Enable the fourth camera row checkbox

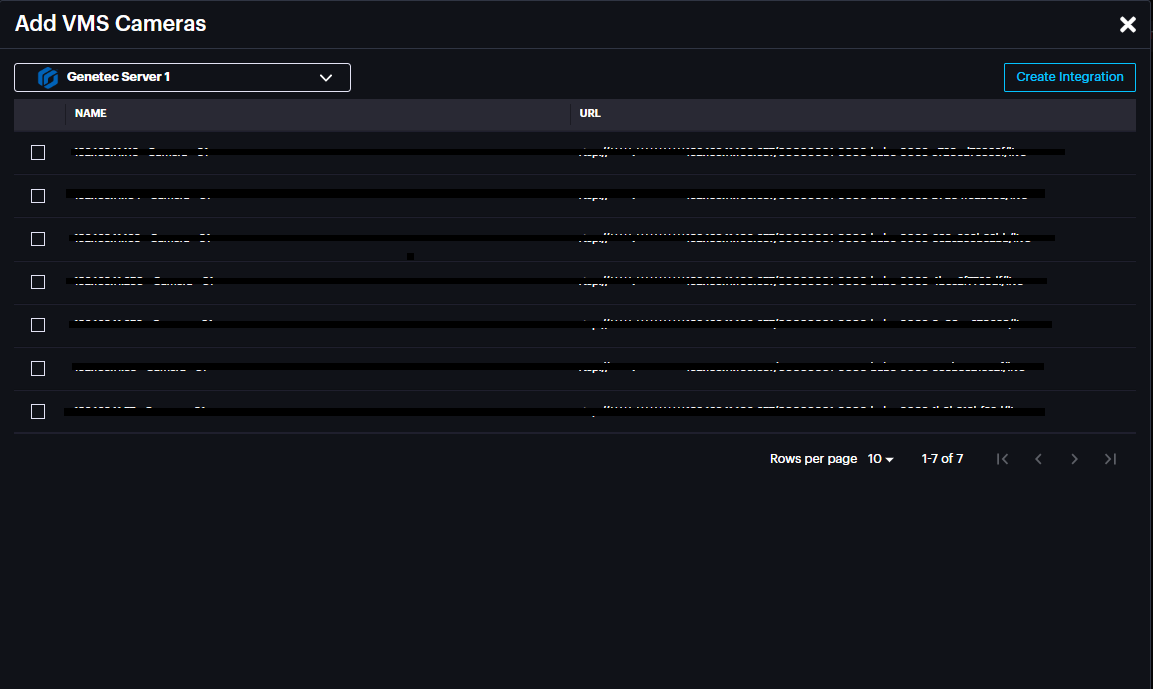click(38, 282)
